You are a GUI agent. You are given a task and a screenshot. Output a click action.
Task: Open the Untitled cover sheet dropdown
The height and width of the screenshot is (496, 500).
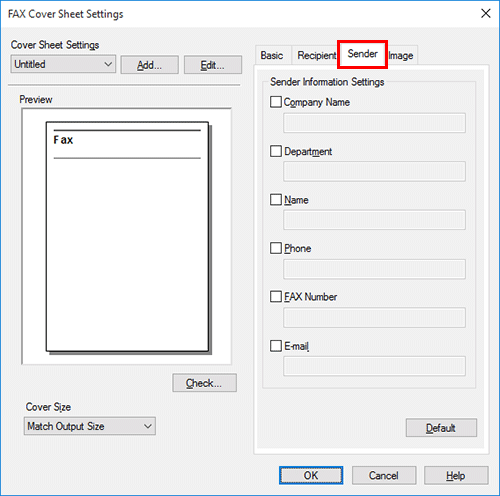(63, 64)
